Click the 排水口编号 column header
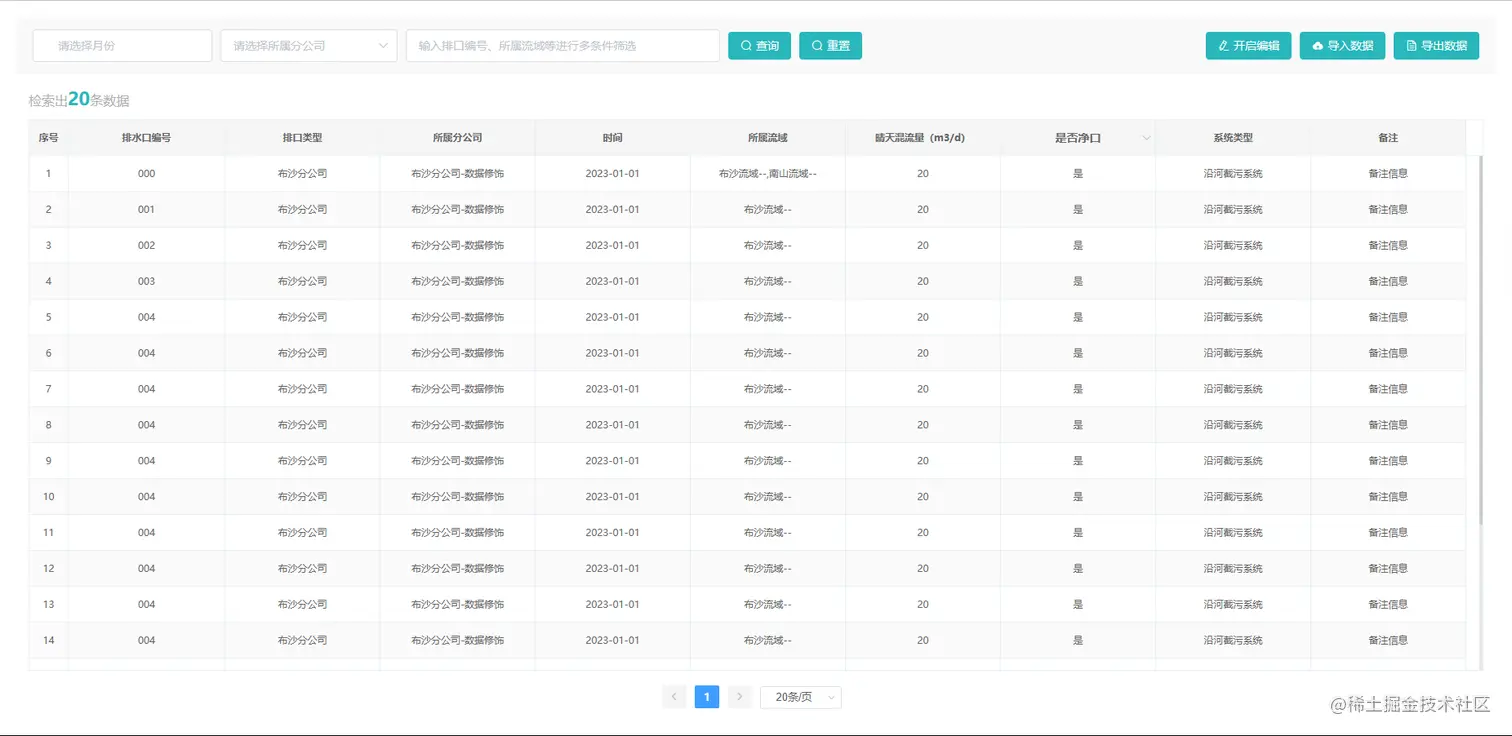Image resolution: width=1512 pixels, height=736 pixels. 146,138
